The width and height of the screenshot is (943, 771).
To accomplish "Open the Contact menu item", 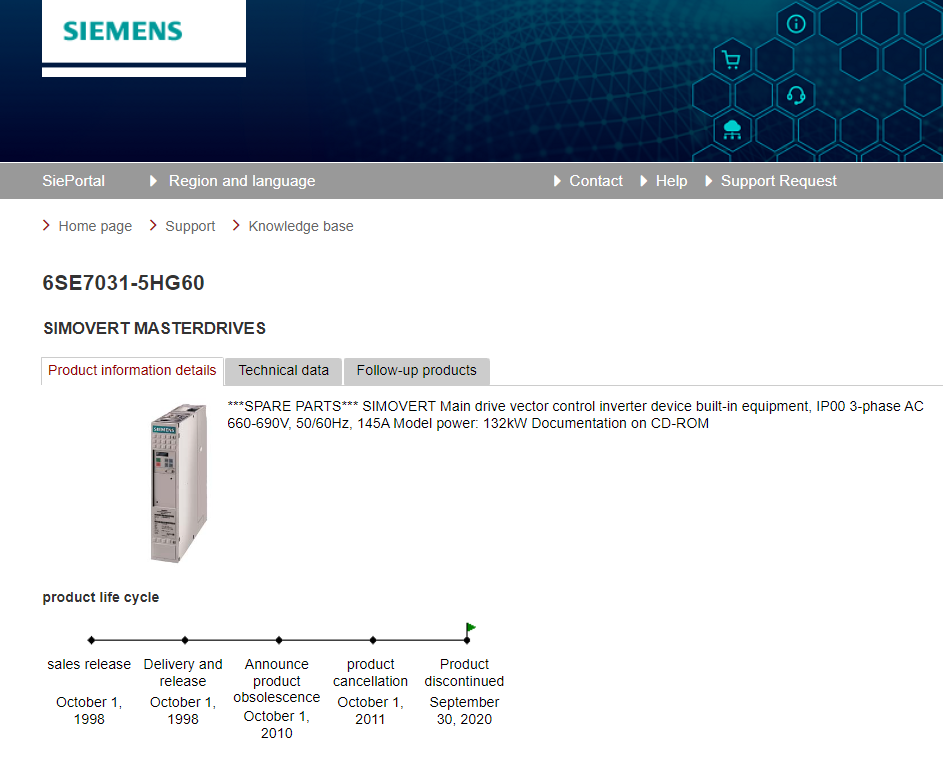I will [595, 181].
